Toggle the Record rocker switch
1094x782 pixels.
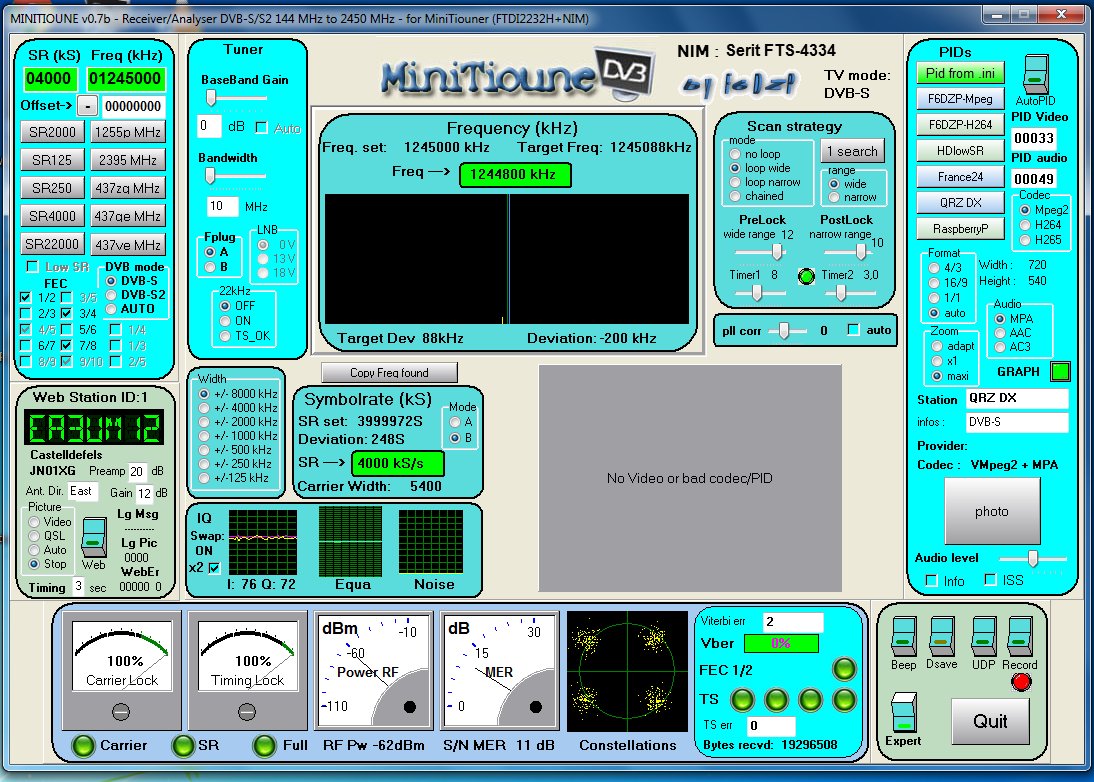[1020, 636]
